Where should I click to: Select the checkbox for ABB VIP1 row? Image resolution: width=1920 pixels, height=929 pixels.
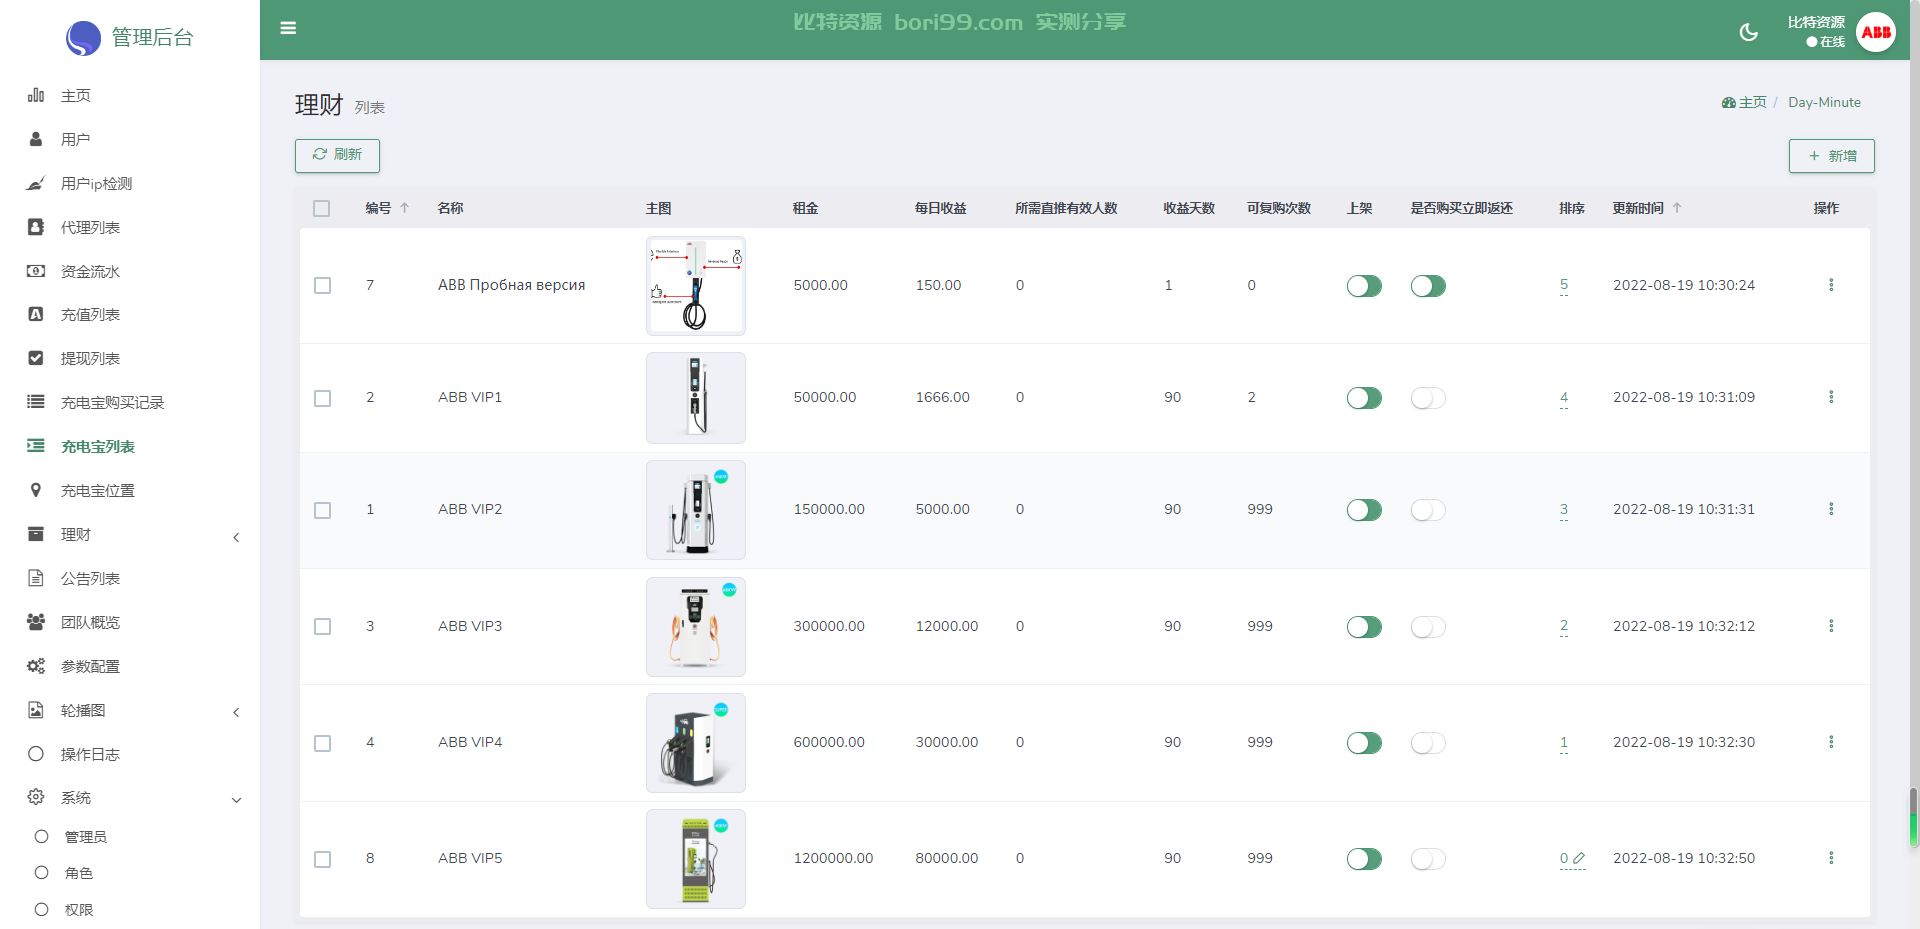[322, 398]
